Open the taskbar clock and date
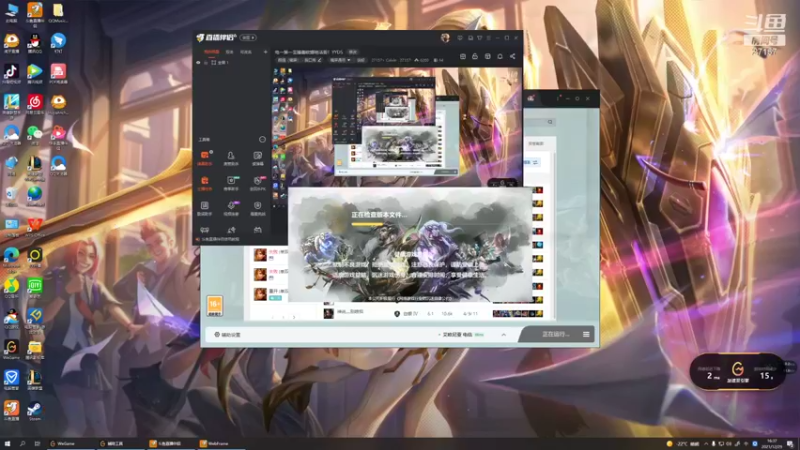This screenshot has width=800, height=450. (x=772, y=444)
